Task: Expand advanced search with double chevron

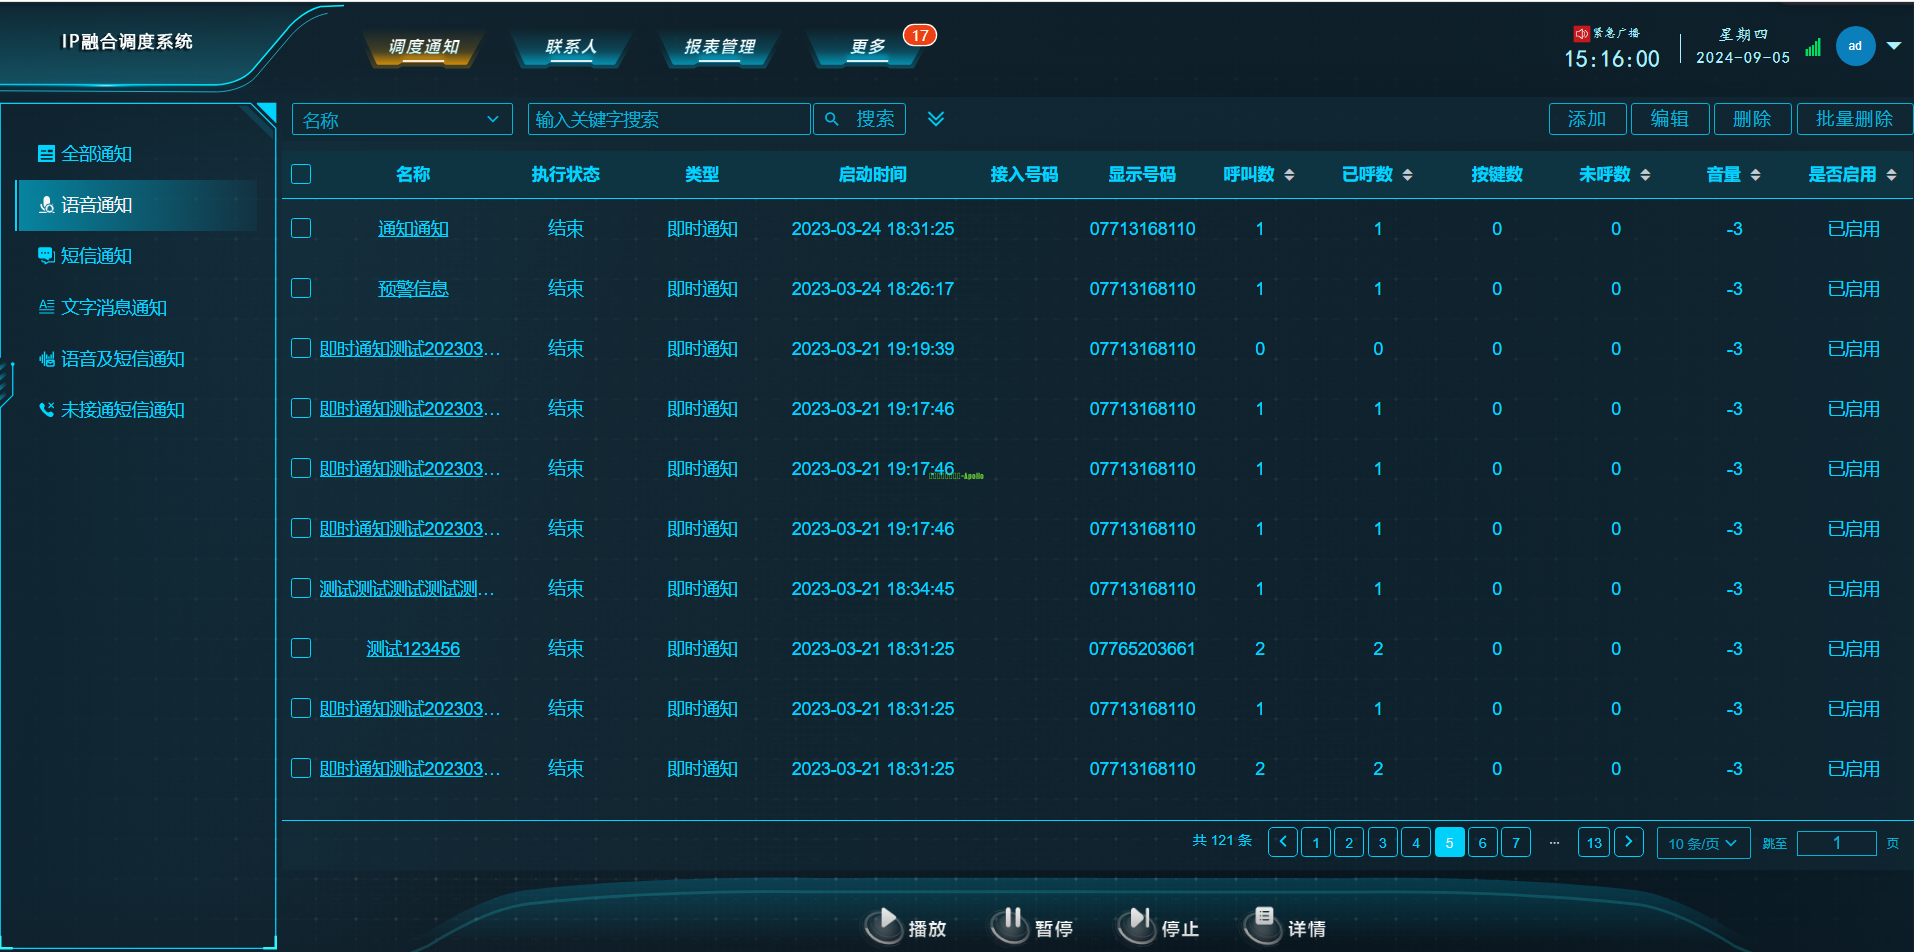Action: coord(936,119)
